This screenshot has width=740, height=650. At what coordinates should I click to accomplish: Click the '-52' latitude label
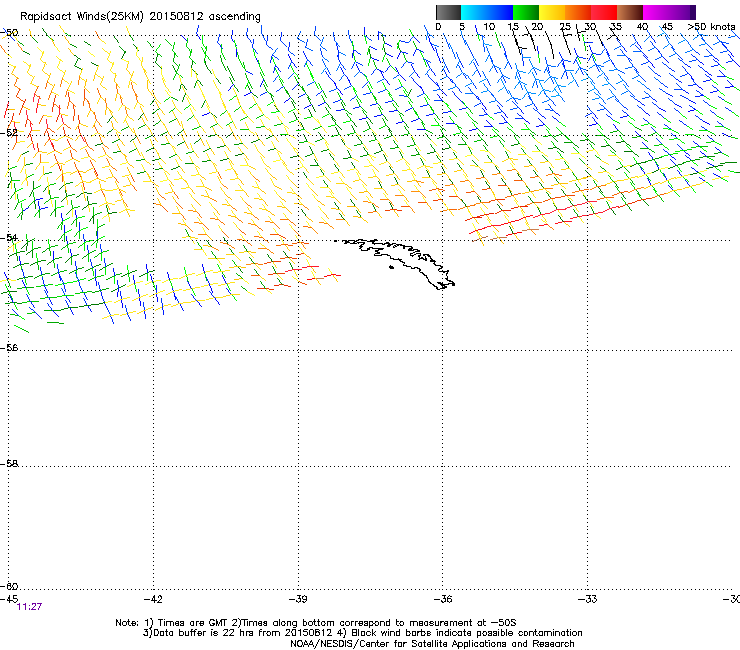9,133
